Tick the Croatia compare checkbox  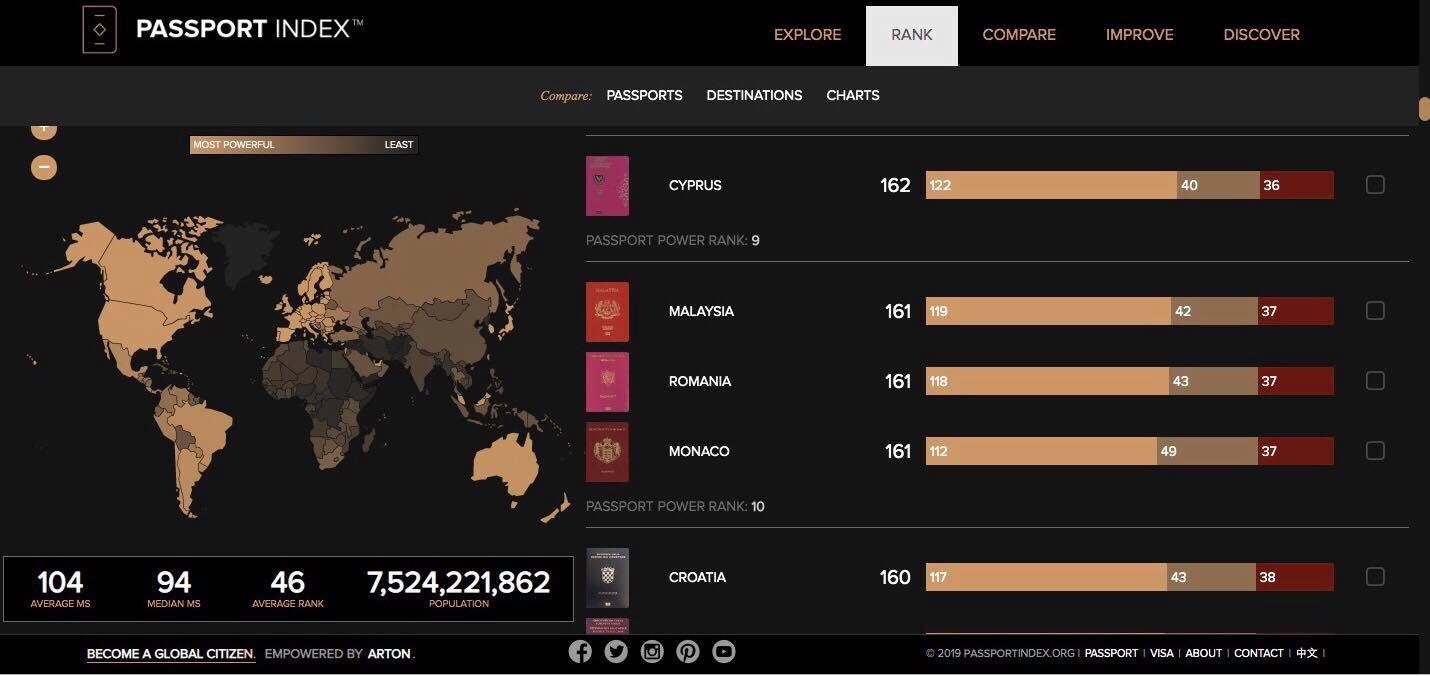click(x=1375, y=577)
